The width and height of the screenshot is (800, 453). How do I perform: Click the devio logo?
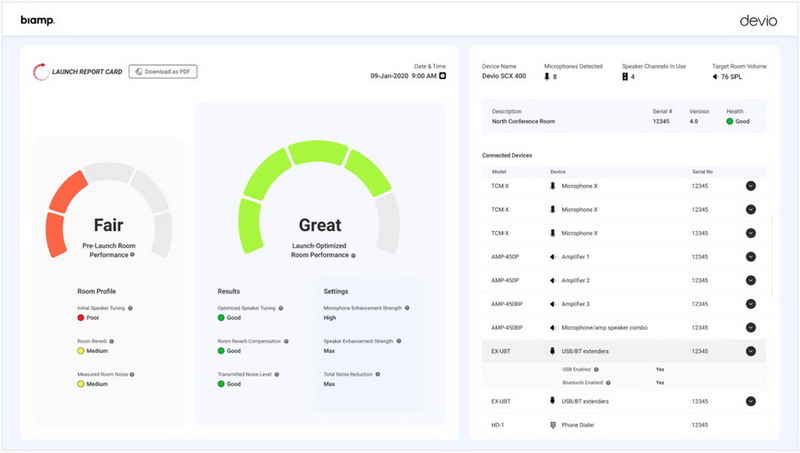(x=758, y=20)
